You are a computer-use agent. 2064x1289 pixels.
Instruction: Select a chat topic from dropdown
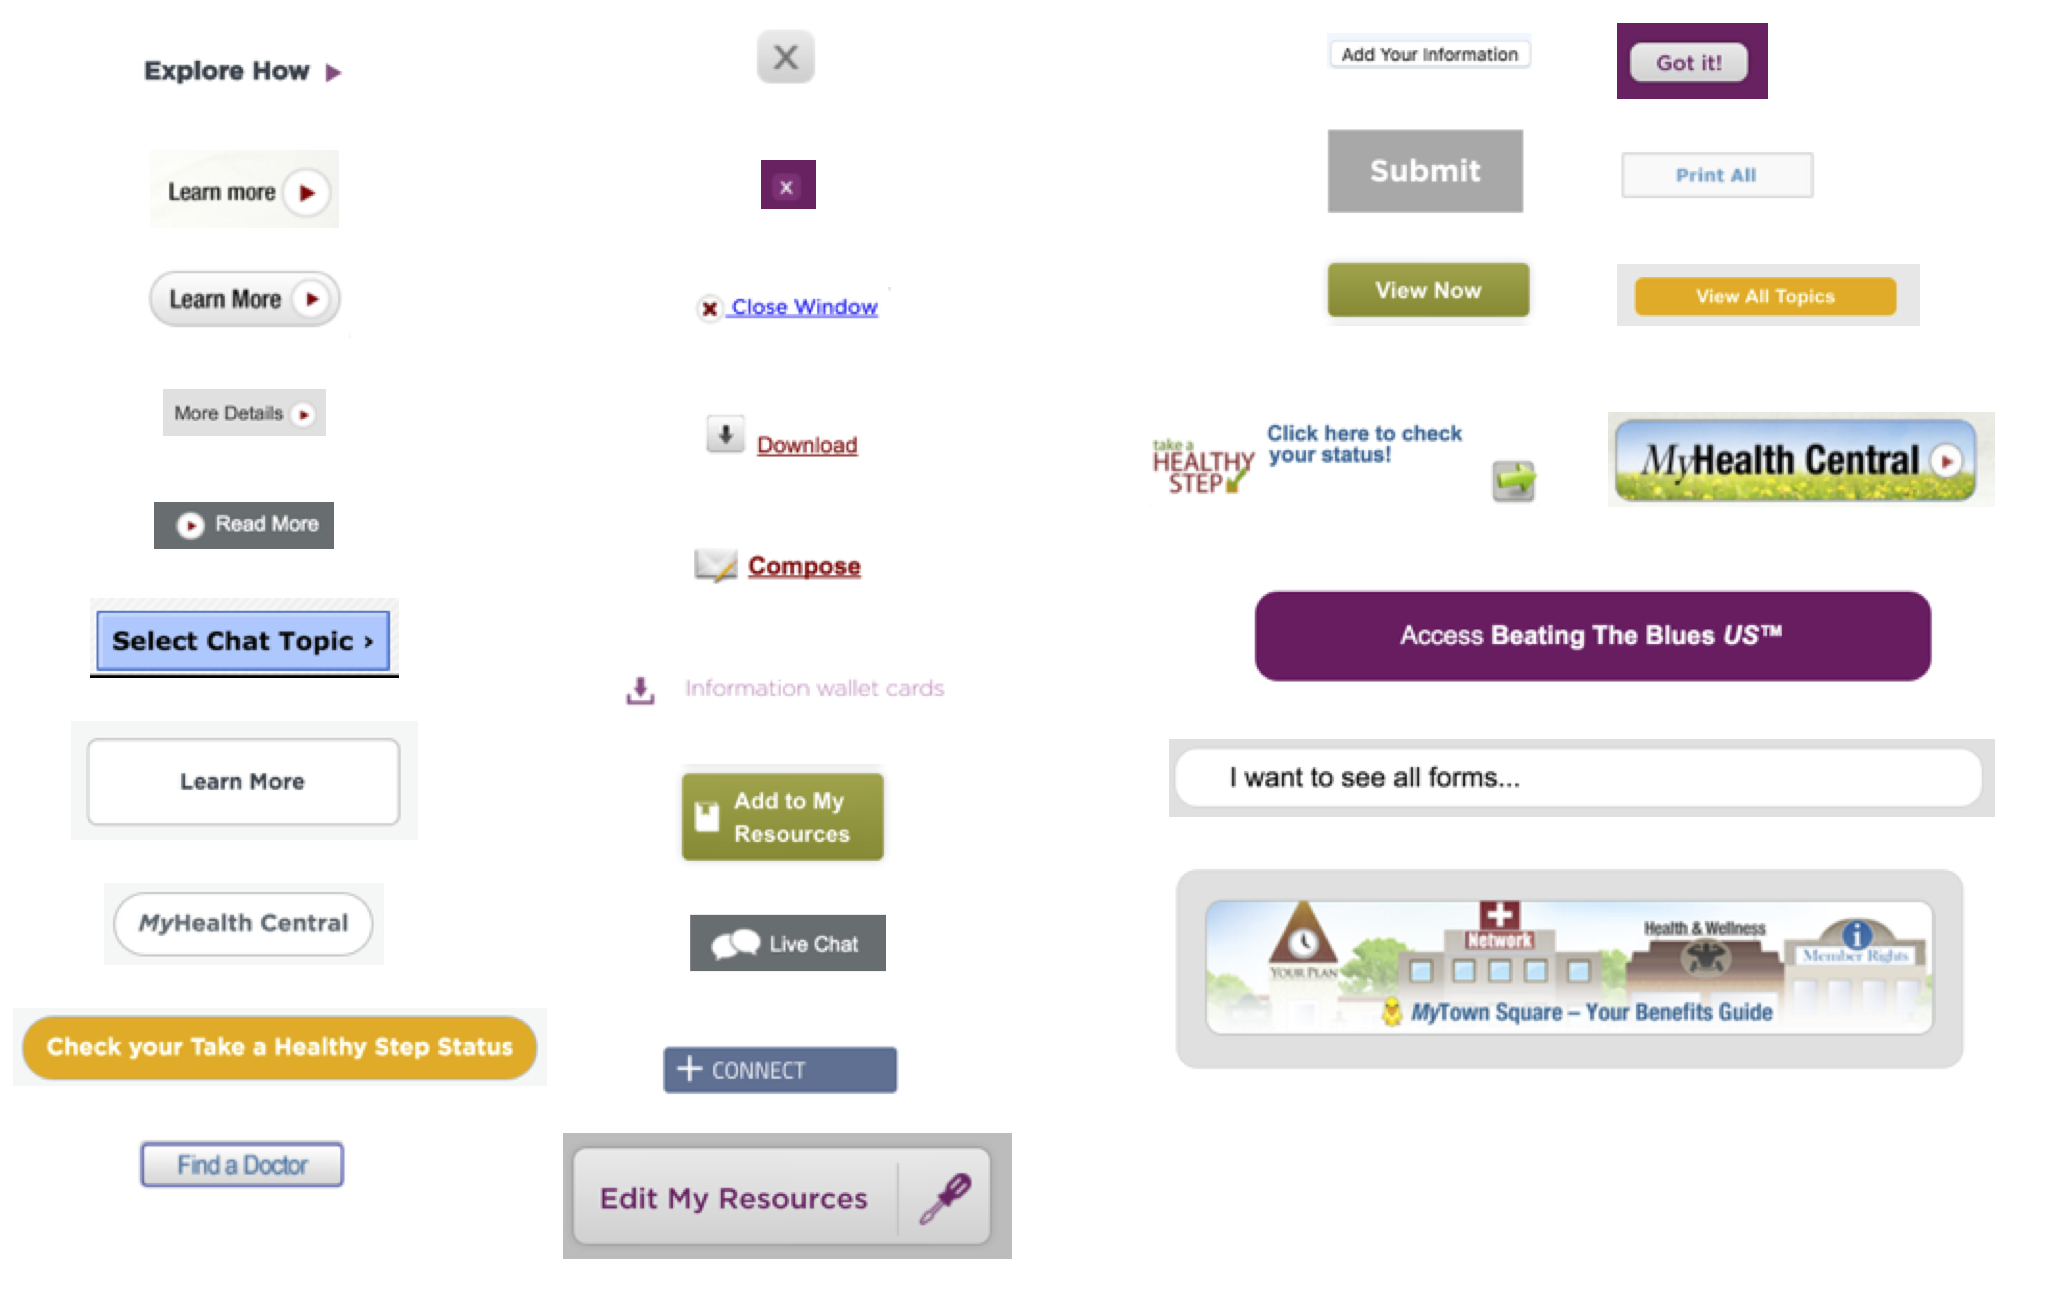241,640
